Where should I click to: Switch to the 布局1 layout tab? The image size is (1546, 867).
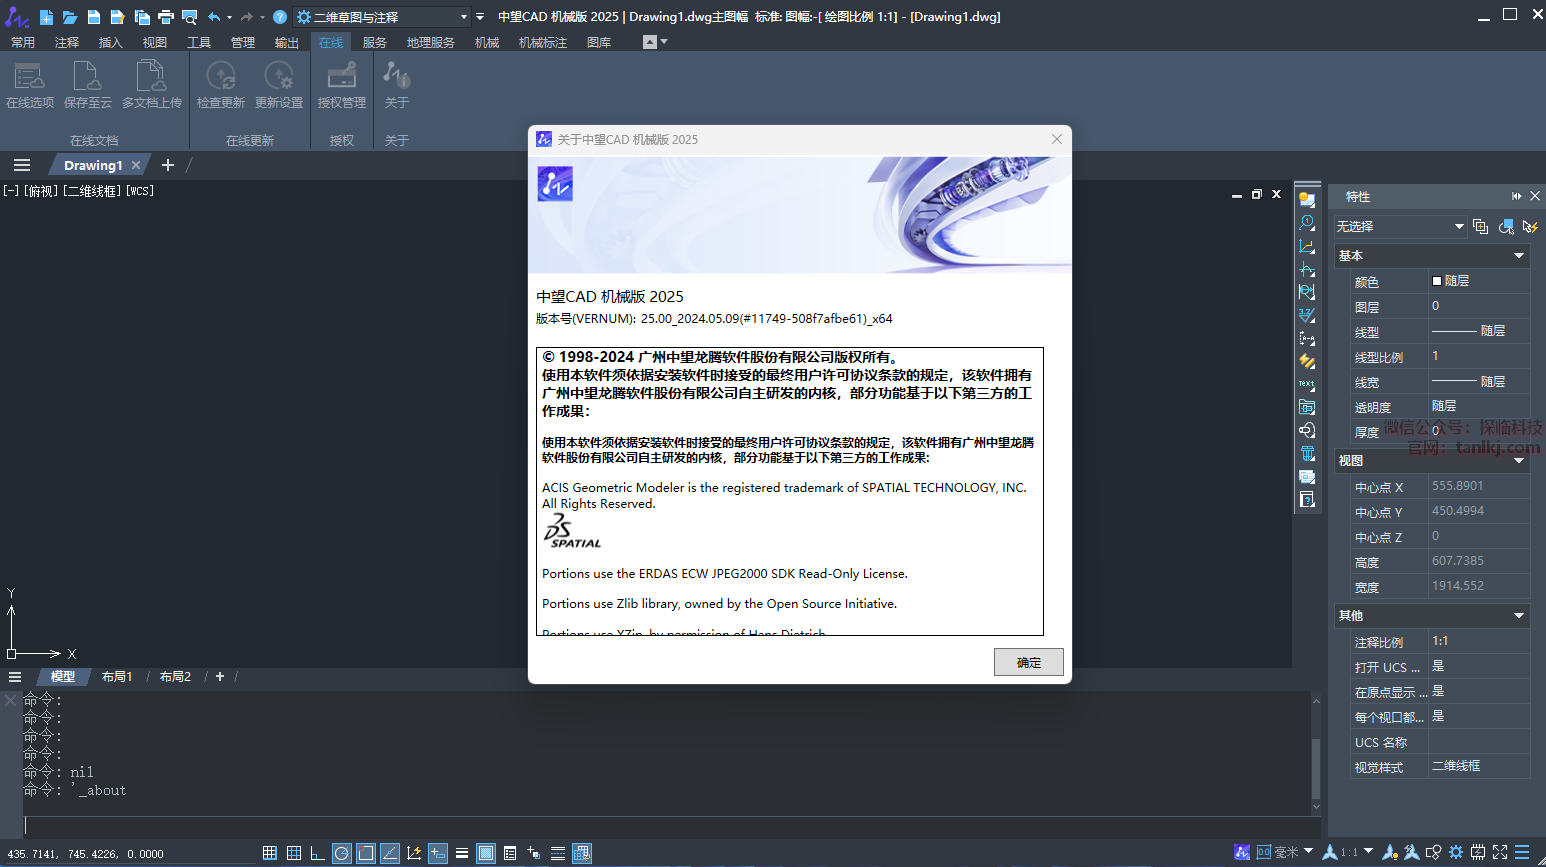[117, 677]
